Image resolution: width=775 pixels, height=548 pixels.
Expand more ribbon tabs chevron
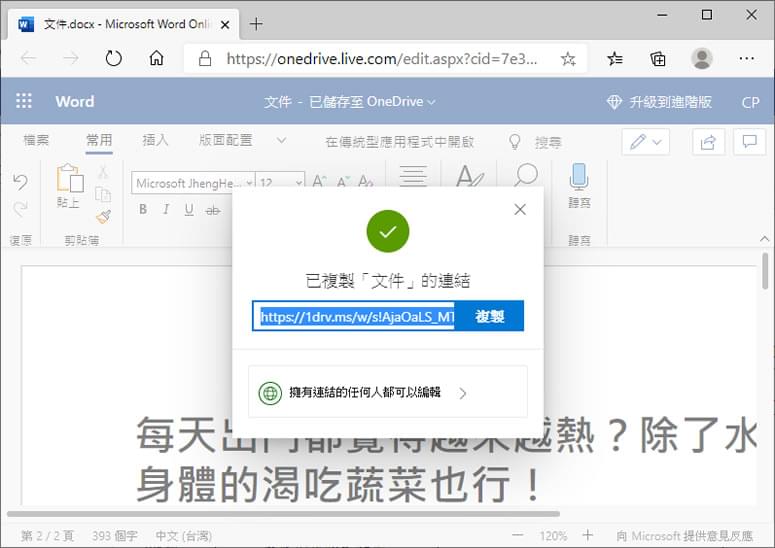(x=281, y=140)
